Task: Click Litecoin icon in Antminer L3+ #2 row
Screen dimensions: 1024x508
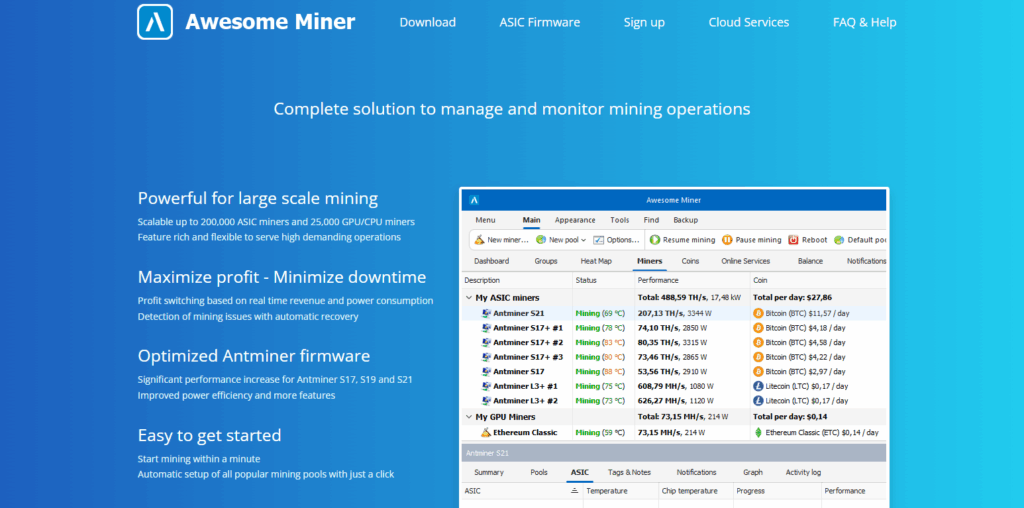Action: pos(758,400)
